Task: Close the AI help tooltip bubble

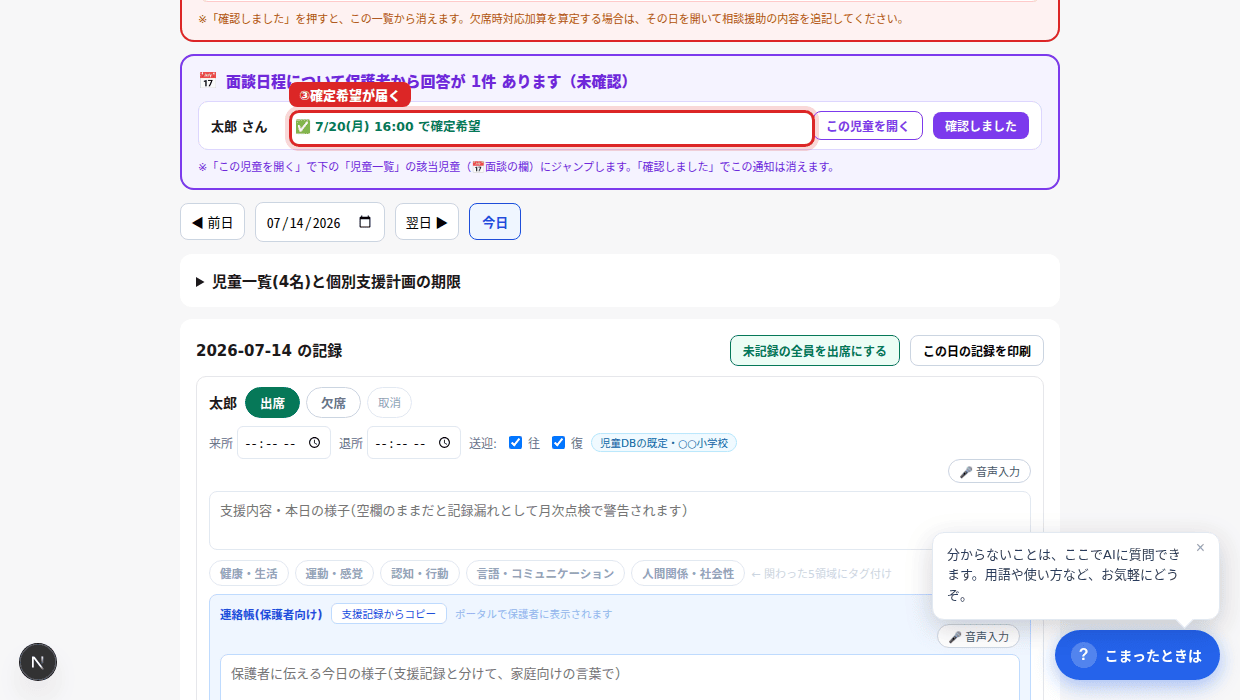Action: click(1200, 548)
